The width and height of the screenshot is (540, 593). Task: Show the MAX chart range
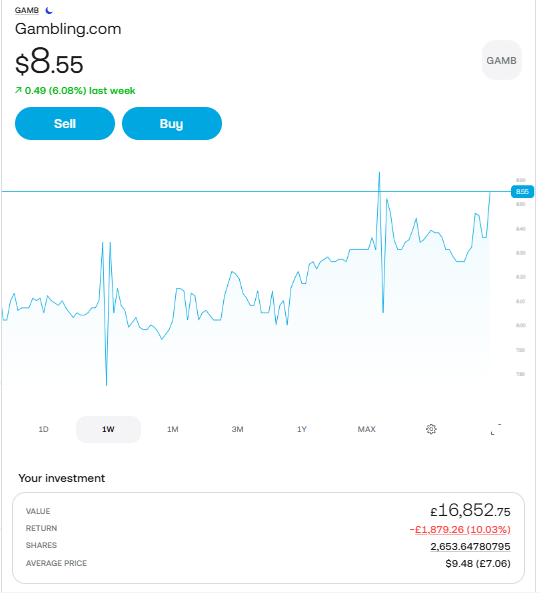click(366, 429)
